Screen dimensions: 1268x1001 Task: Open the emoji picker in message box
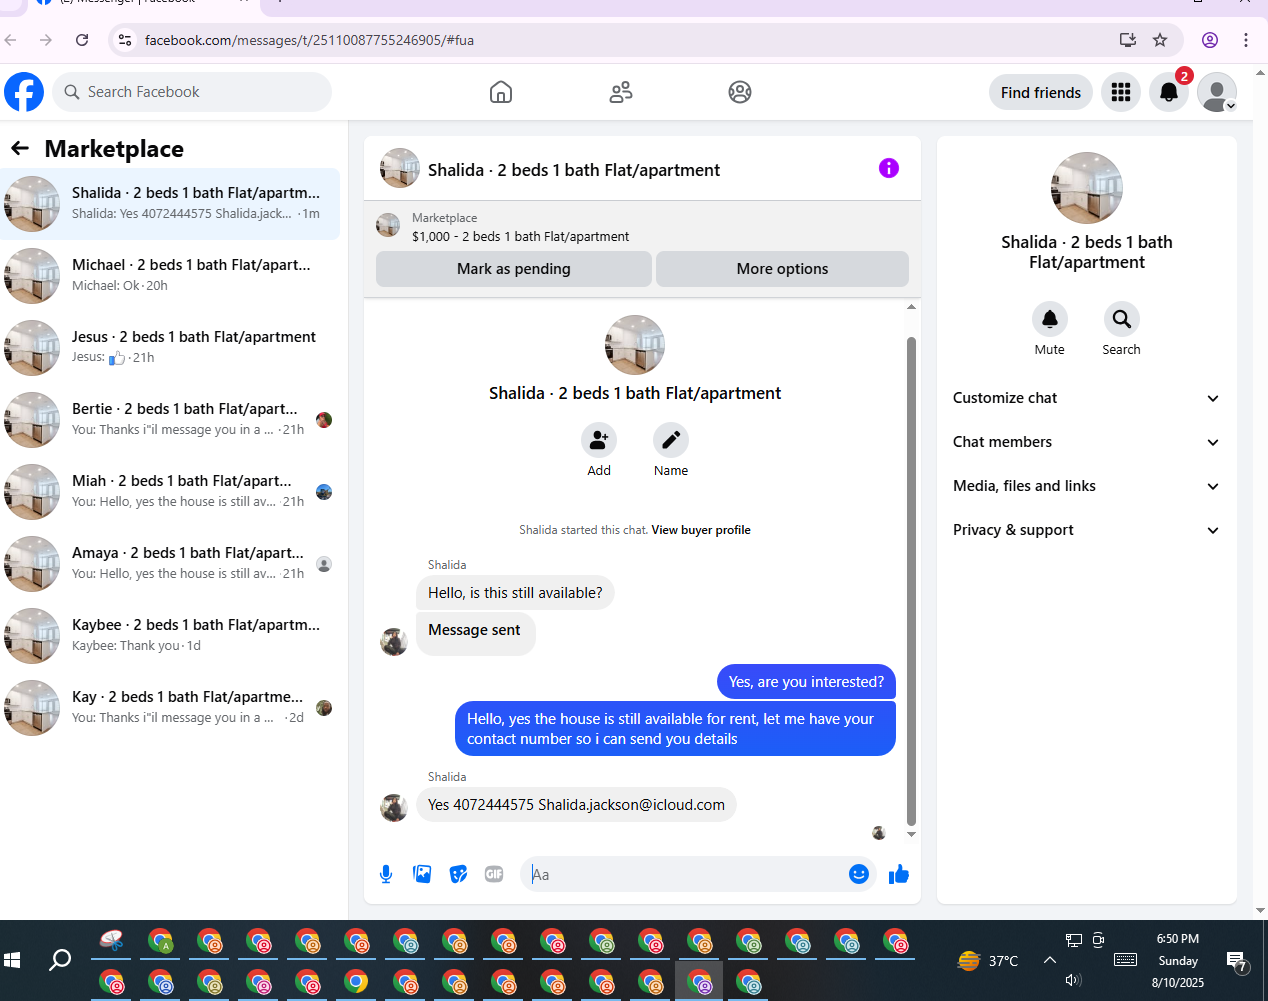(859, 874)
